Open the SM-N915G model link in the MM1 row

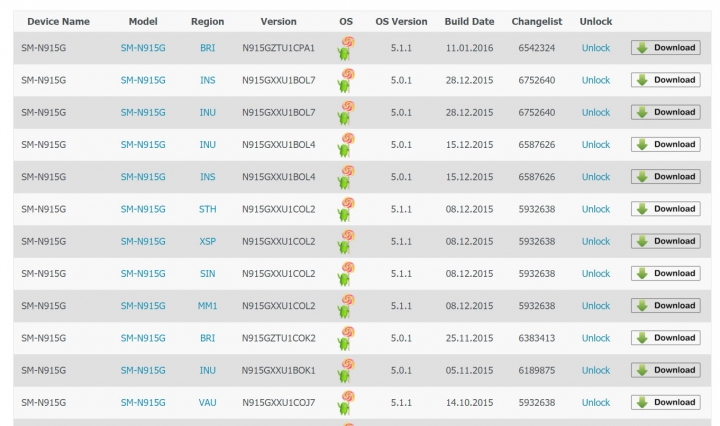143,306
